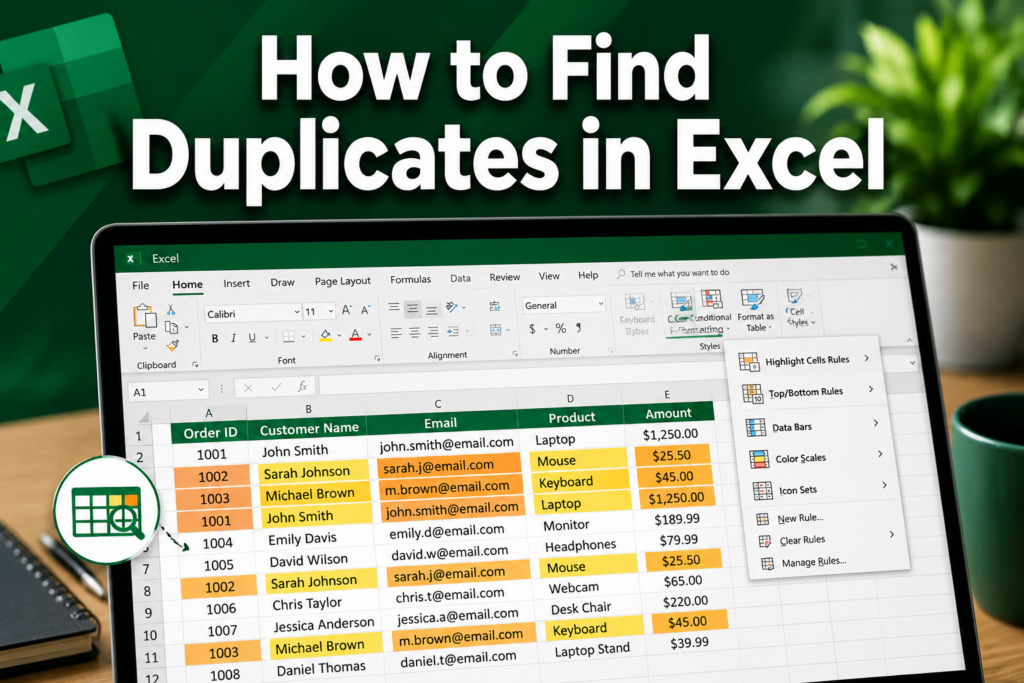Click the Align Left icon
The image size is (1024, 683).
(396, 334)
